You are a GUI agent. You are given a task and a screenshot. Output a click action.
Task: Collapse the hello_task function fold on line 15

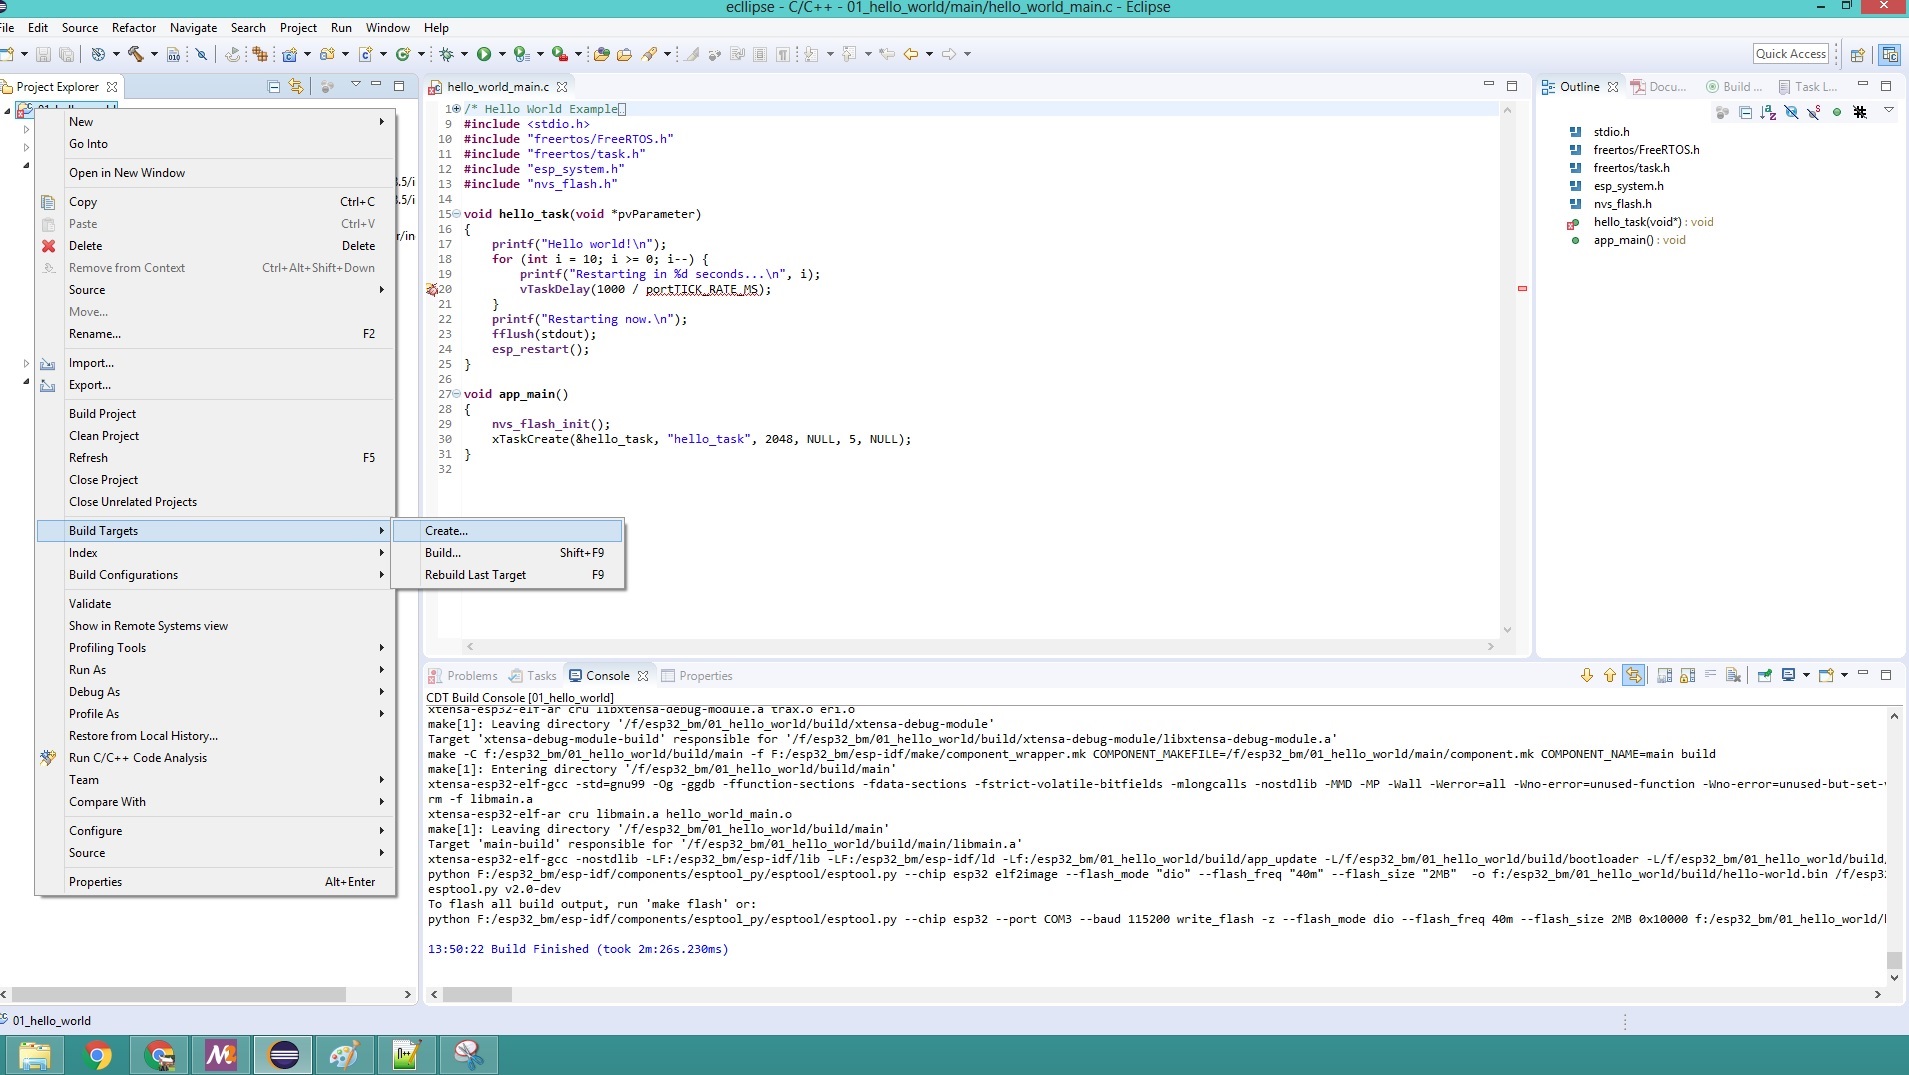click(457, 214)
